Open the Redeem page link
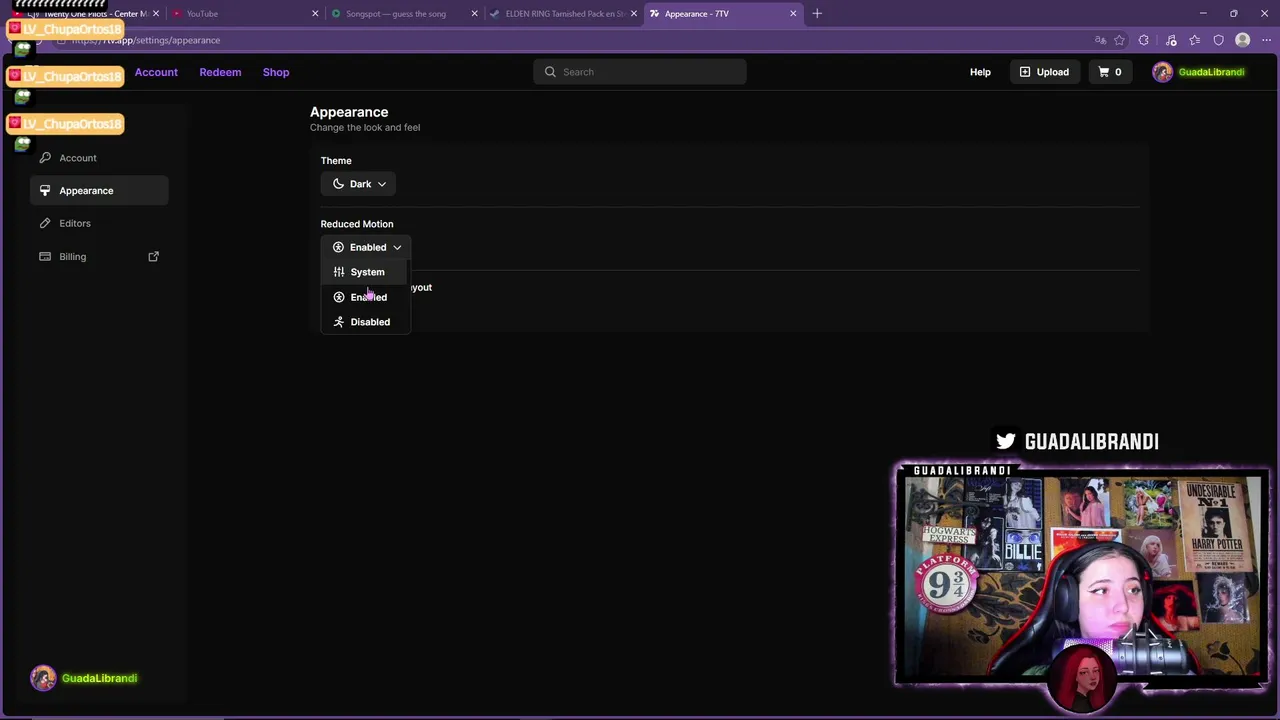Image resolution: width=1280 pixels, height=720 pixels. (220, 72)
